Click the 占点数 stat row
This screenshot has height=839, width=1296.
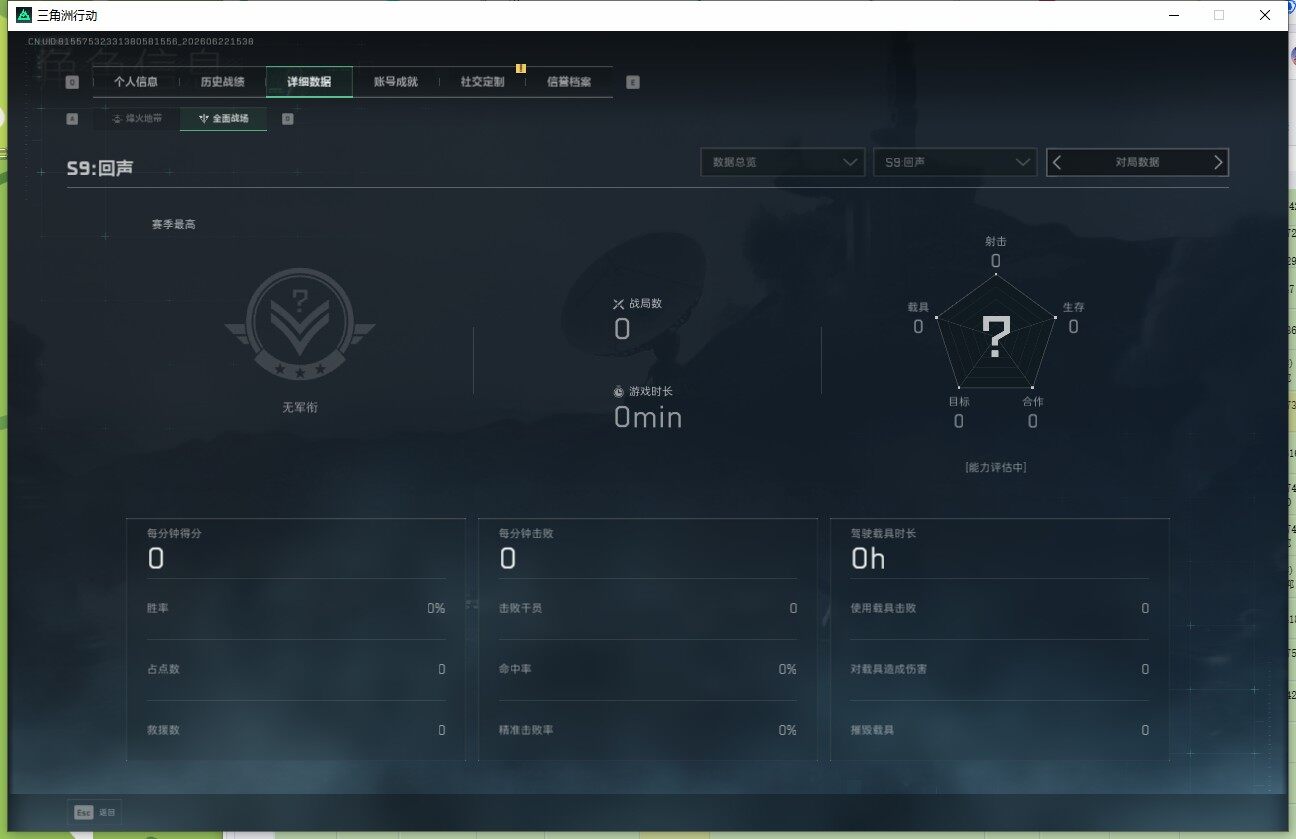[296, 669]
